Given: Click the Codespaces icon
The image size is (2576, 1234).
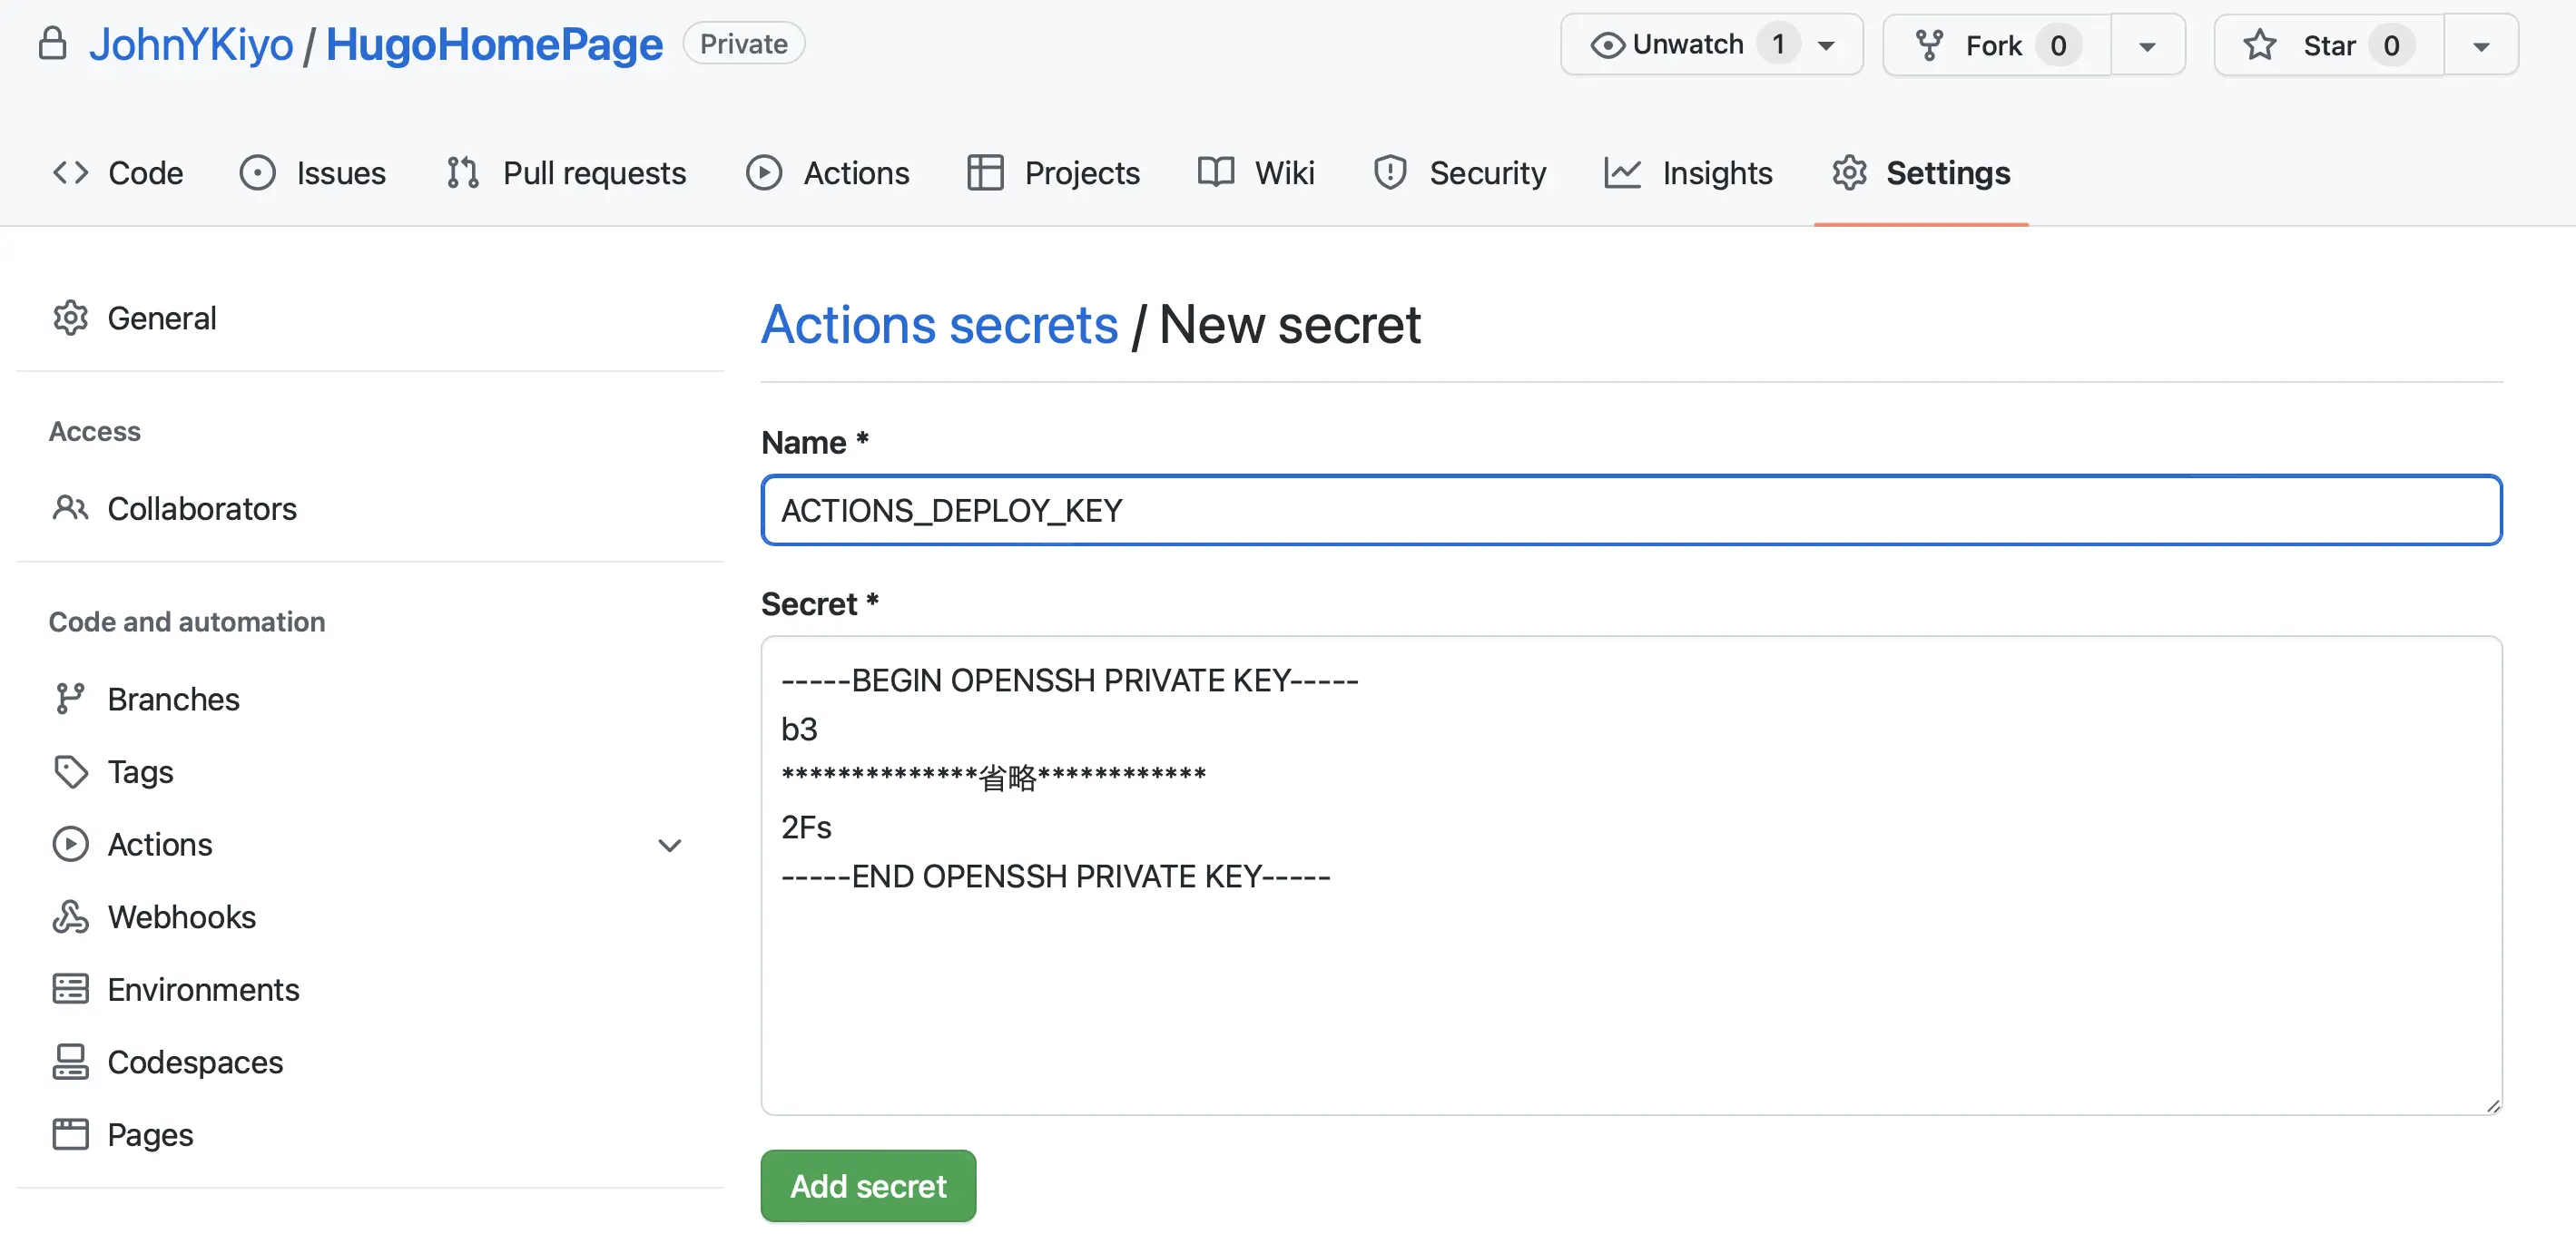Looking at the screenshot, I should click(x=70, y=1061).
